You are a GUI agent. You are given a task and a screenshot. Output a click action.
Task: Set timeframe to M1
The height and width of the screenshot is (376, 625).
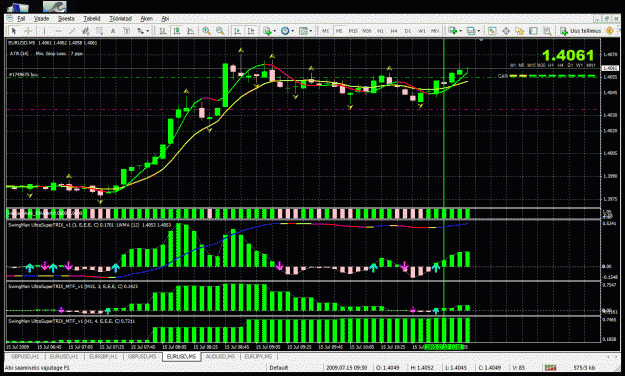click(x=325, y=31)
